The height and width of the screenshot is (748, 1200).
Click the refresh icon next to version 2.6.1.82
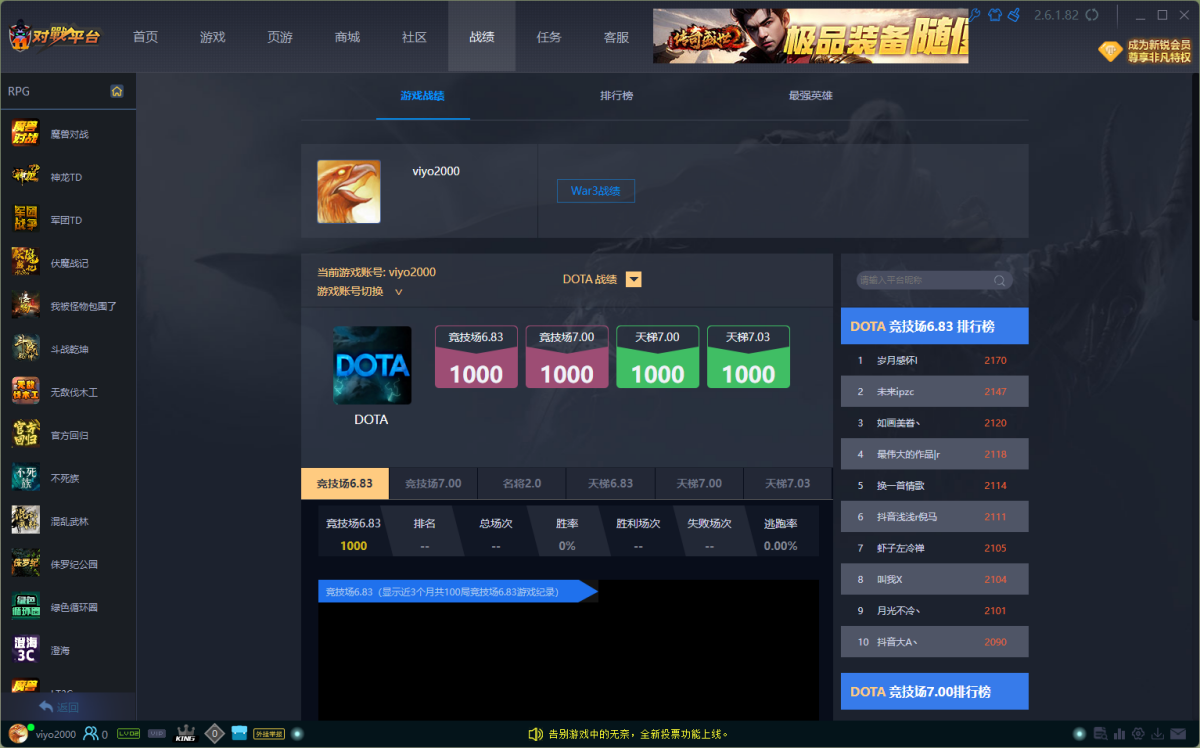1092,15
